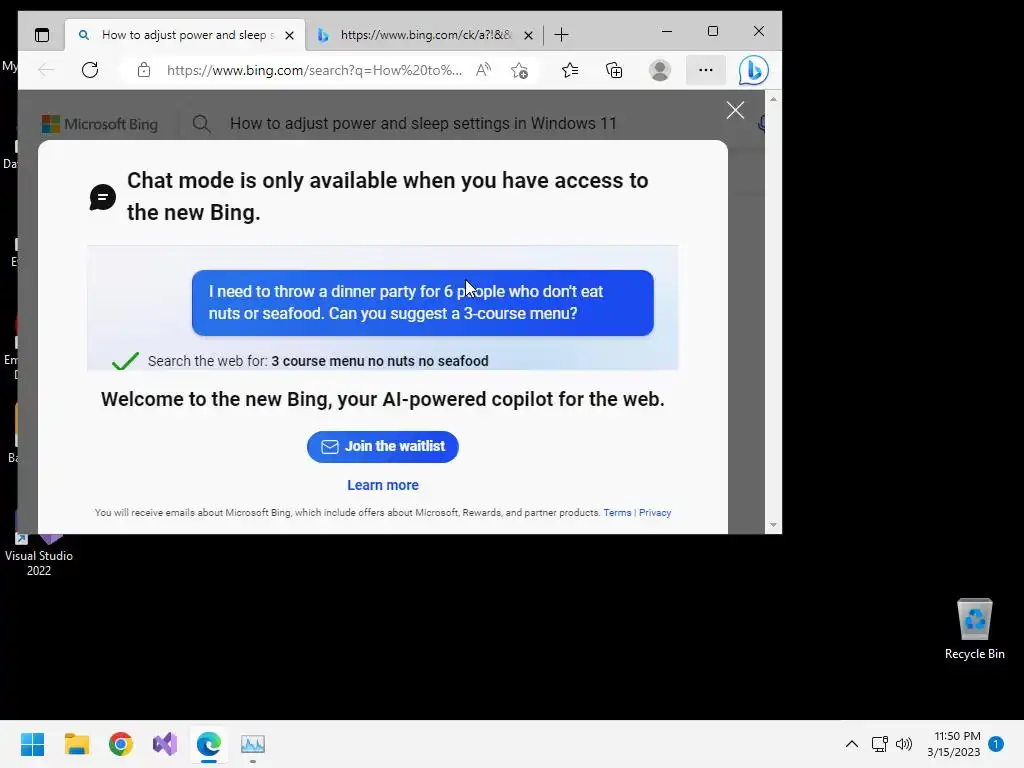Open the tab actions menu icon
The height and width of the screenshot is (768, 1024).
42,35
